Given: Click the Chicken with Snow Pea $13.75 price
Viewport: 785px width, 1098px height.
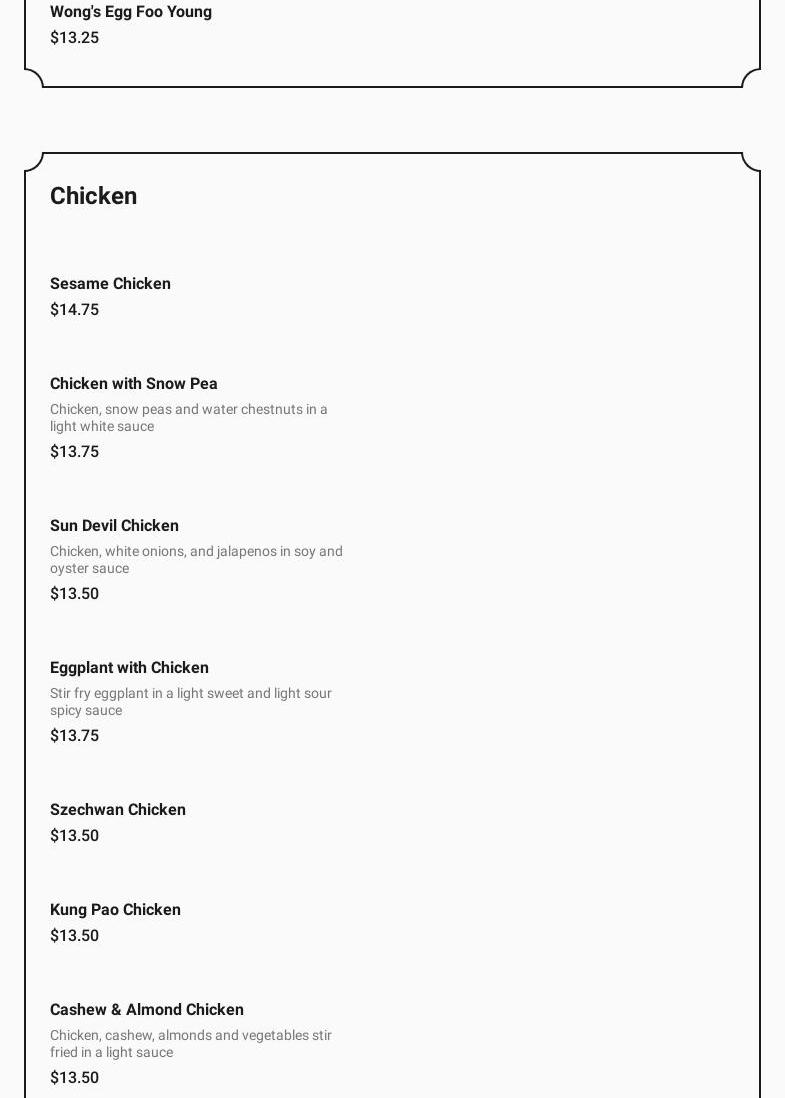Looking at the screenshot, I should click(x=74, y=452).
